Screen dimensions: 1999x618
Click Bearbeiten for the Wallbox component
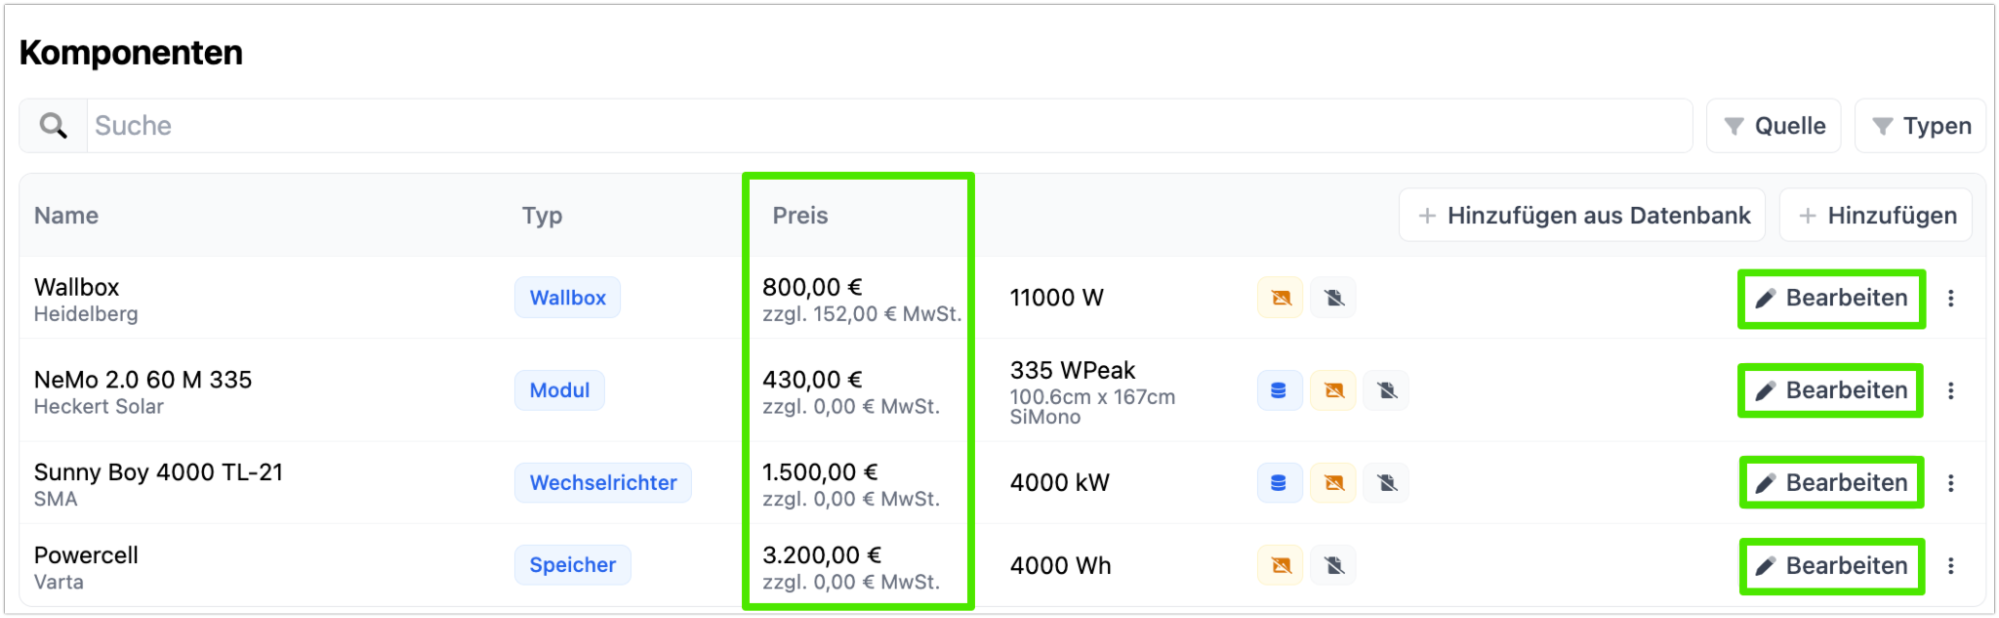(1831, 298)
